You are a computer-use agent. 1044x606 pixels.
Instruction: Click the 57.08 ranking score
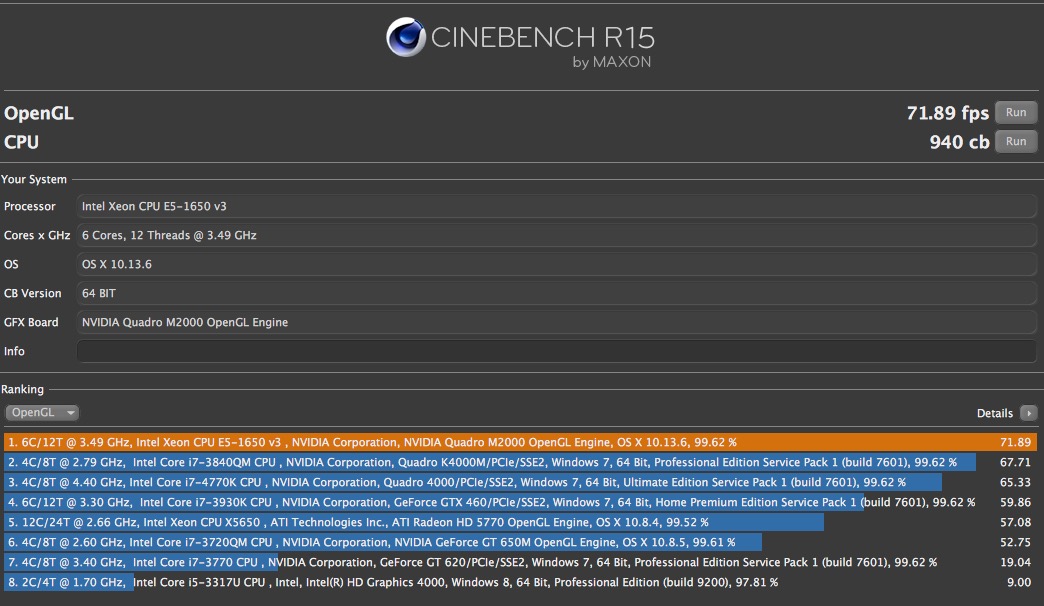point(1015,522)
